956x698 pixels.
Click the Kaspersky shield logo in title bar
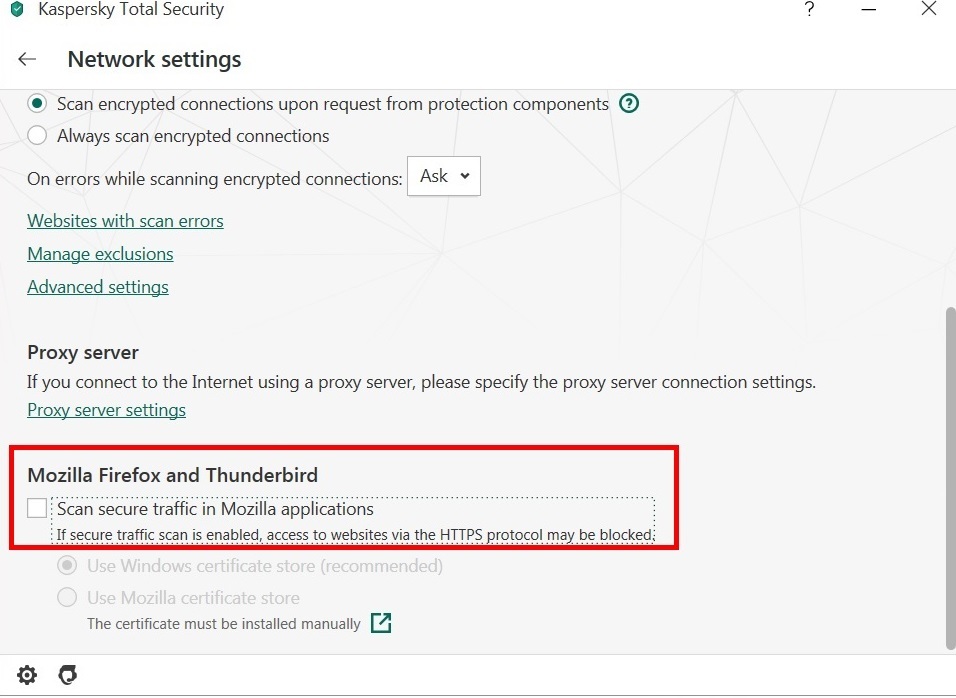pyautogui.click(x=16, y=10)
